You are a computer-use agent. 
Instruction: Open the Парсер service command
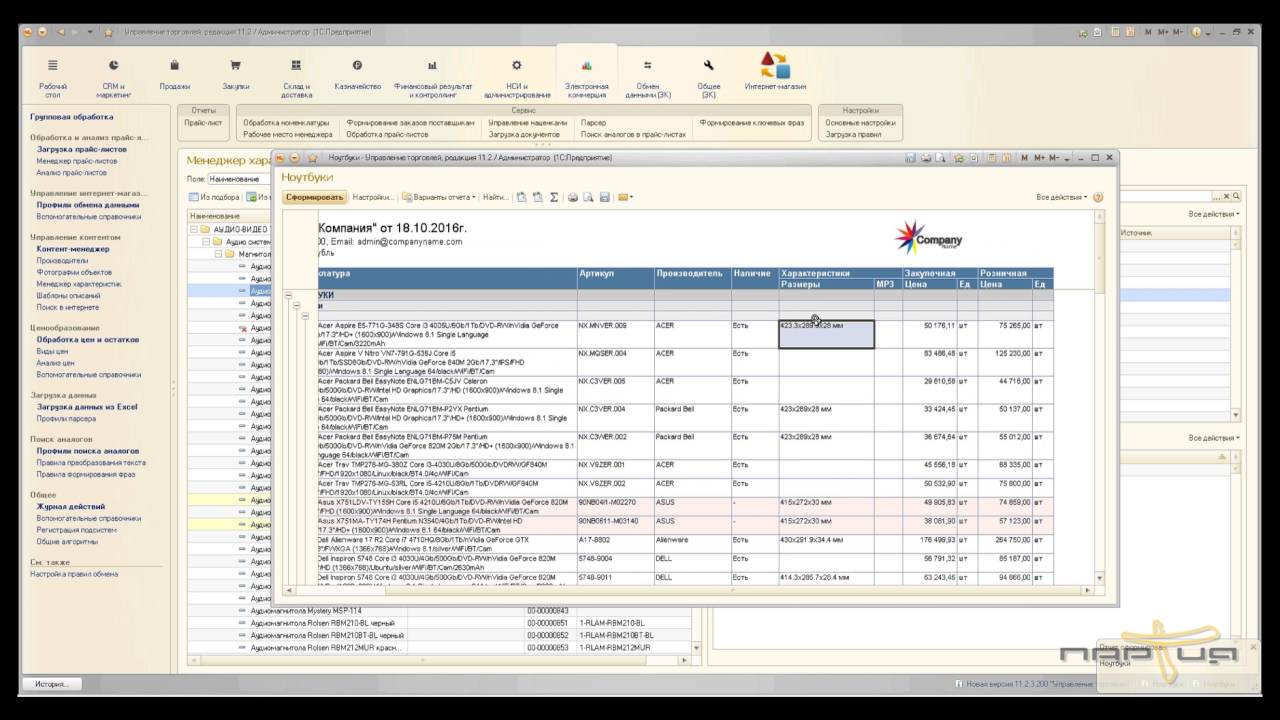593,122
